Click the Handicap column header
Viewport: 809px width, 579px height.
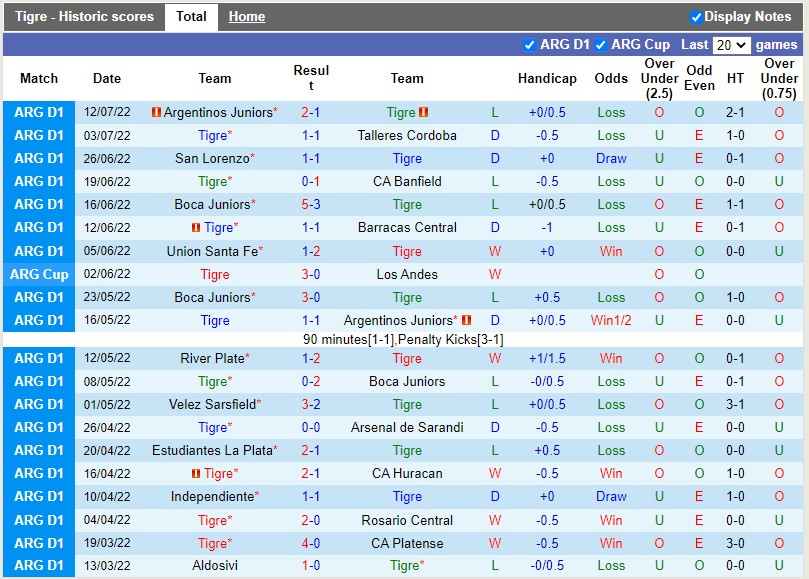(547, 78)
